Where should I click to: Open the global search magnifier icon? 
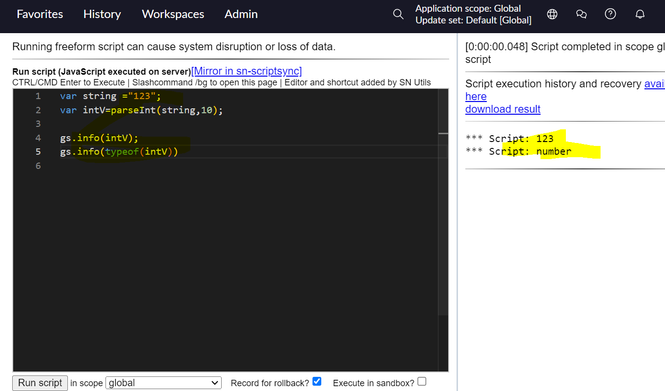click(x=398, y=14)
